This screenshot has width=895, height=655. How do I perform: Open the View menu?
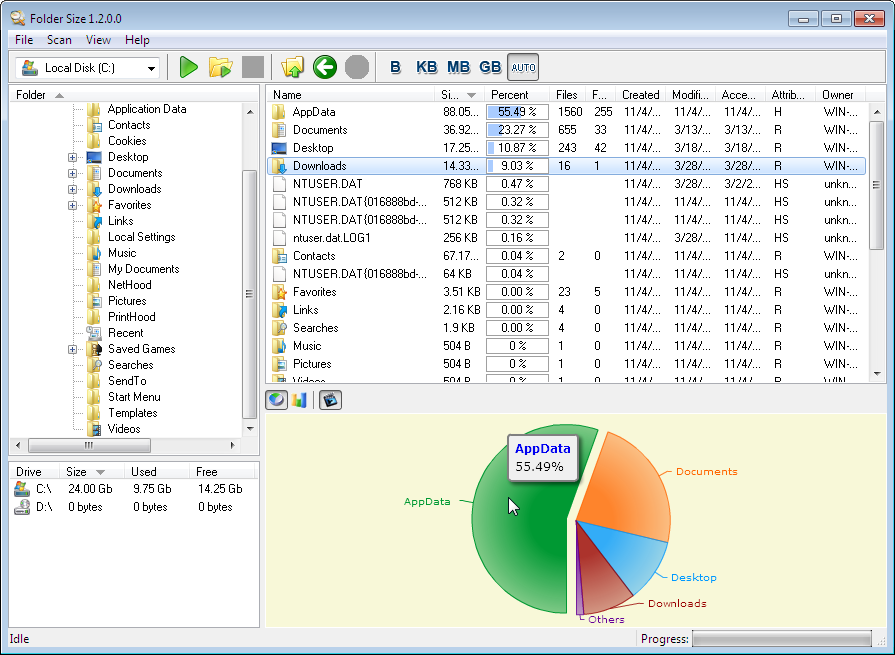pyautogui.click(x=97, y=40)
